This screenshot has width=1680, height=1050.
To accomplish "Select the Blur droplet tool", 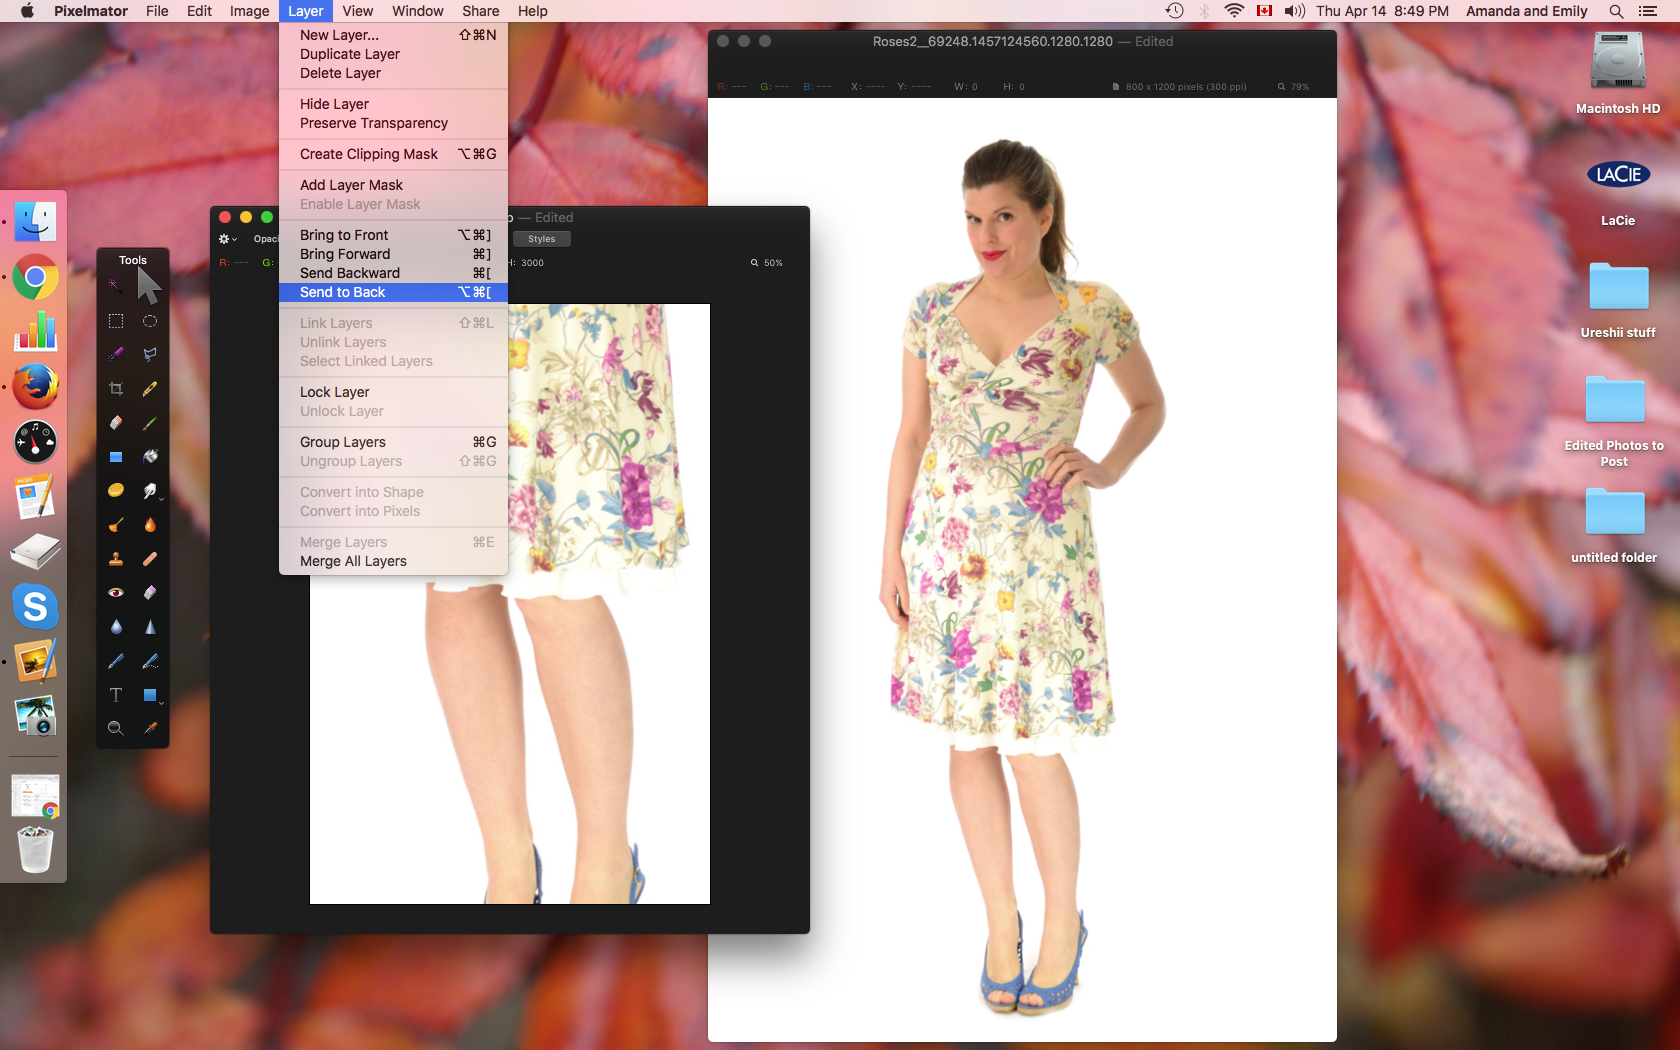I will point(116,627).
